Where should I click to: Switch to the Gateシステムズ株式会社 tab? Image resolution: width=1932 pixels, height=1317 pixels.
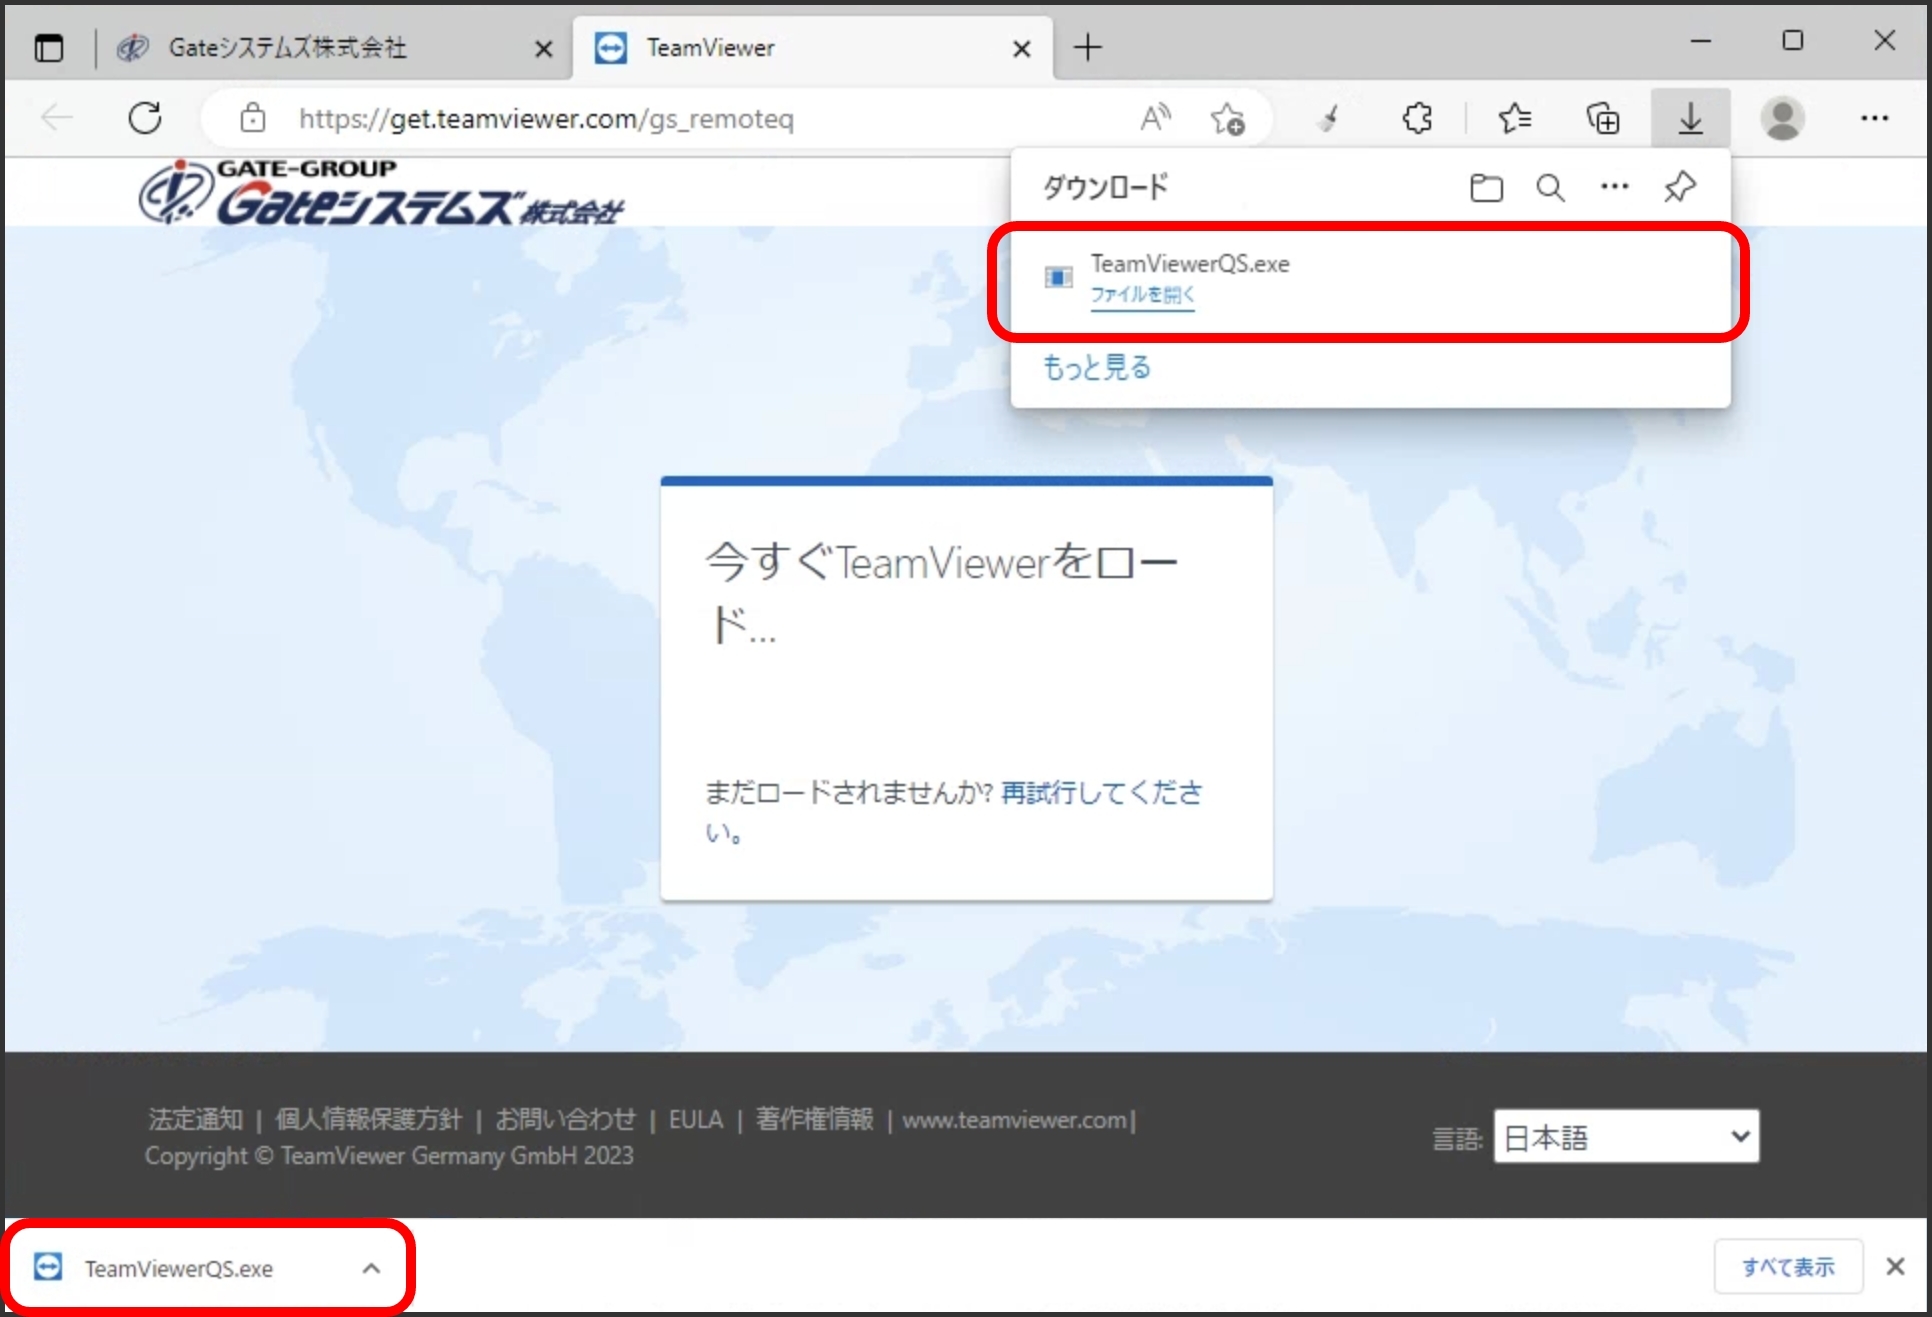pyautogui.click(x=287, y=47)
